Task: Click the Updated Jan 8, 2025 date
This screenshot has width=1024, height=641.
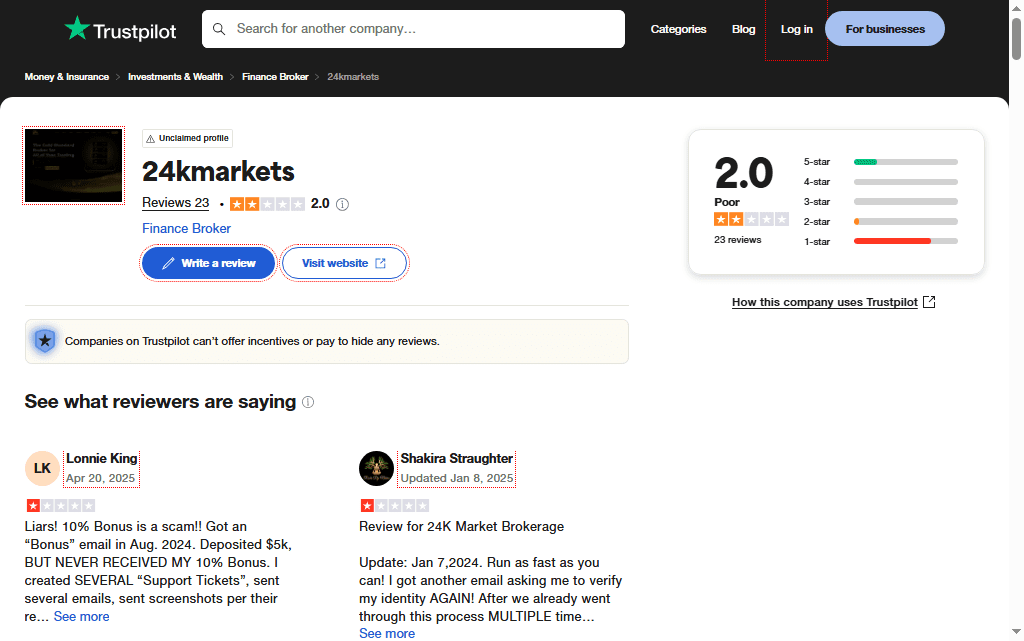Action: click(x=457, y=478)
